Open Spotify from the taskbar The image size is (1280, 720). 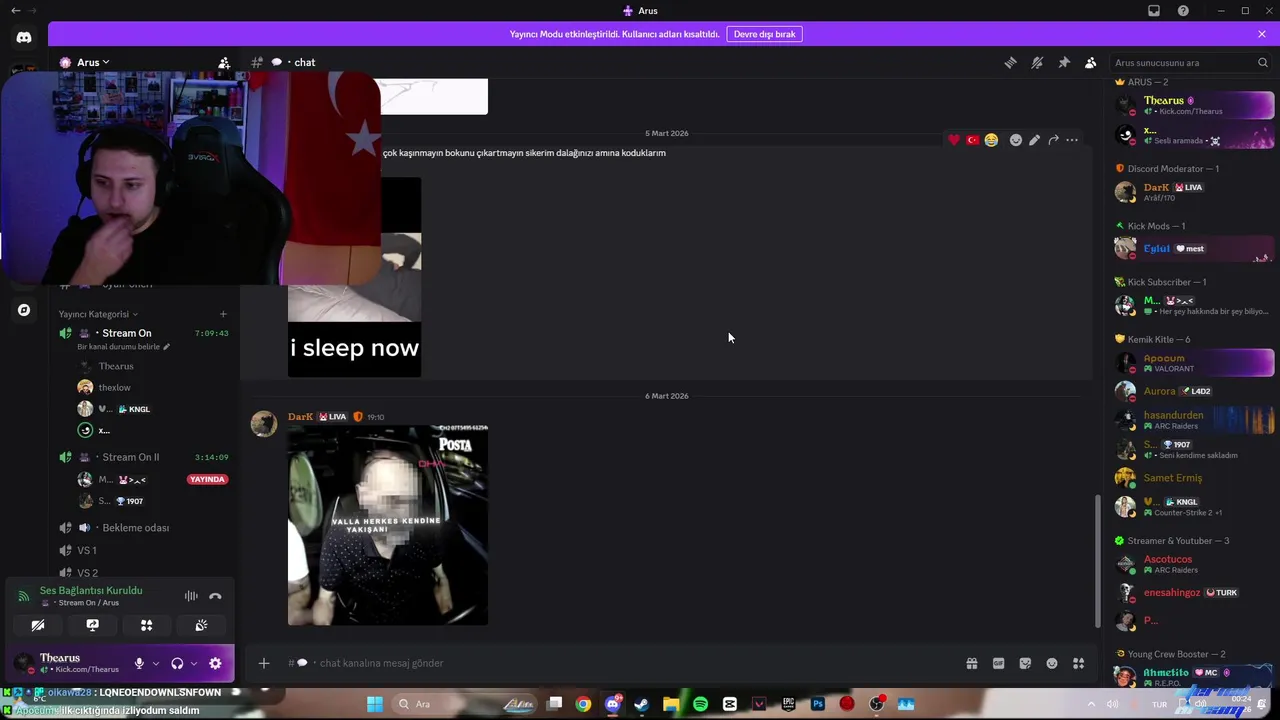(x=700, y=704)
